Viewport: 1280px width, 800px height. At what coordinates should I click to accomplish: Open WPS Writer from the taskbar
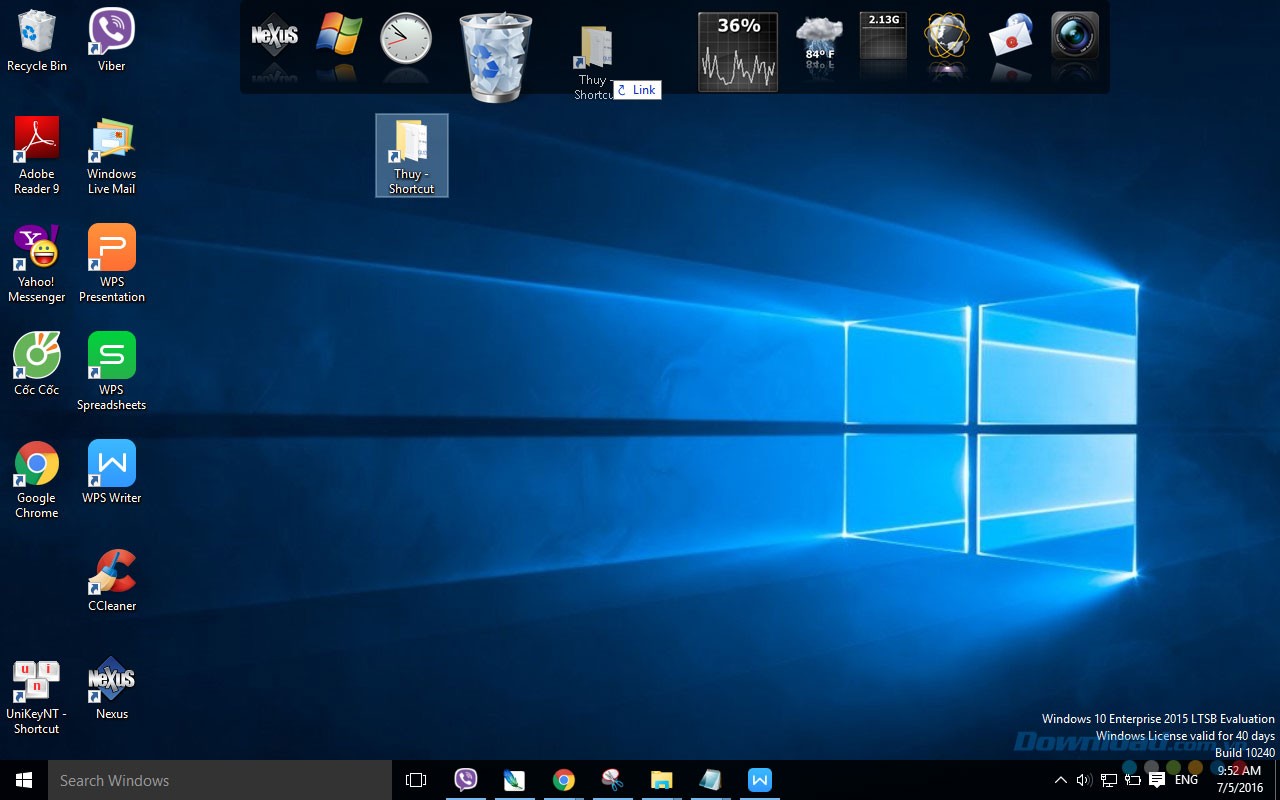[759, 780]
